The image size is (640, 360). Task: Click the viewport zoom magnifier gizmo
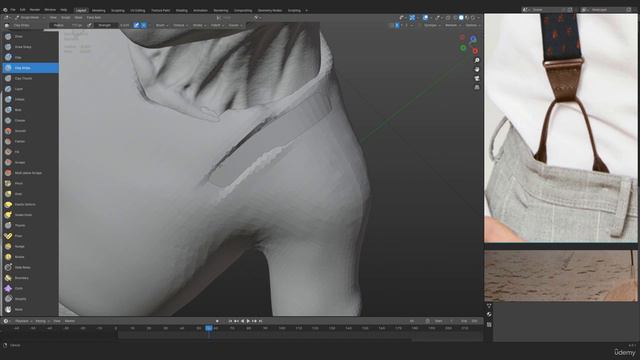coord(477,60)
